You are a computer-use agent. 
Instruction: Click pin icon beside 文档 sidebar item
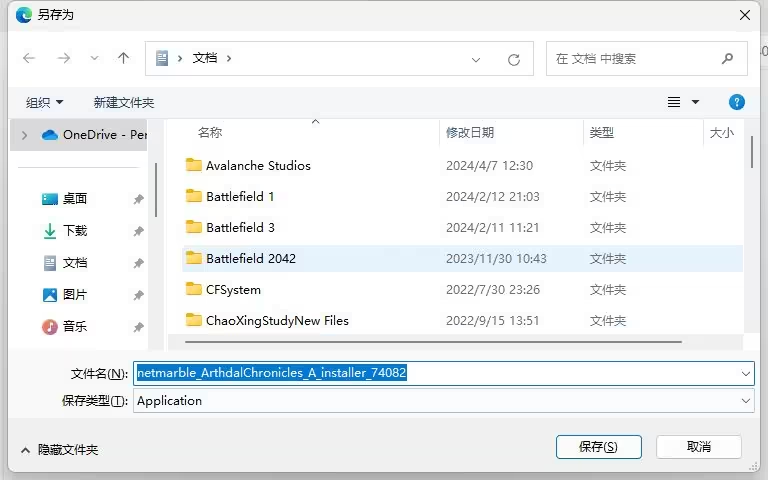[x=139, y=264]
